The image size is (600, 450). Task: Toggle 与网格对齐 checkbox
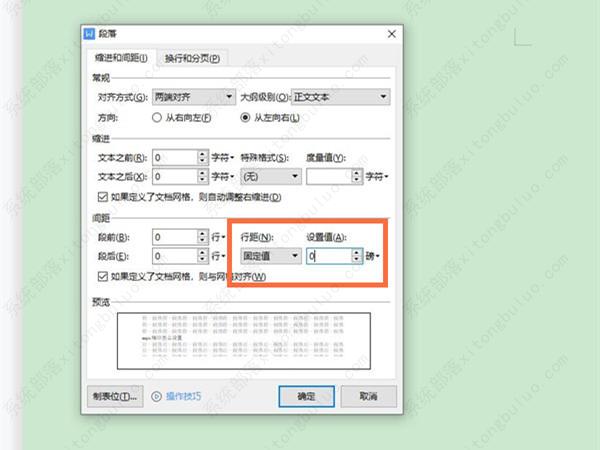point(105,275)
